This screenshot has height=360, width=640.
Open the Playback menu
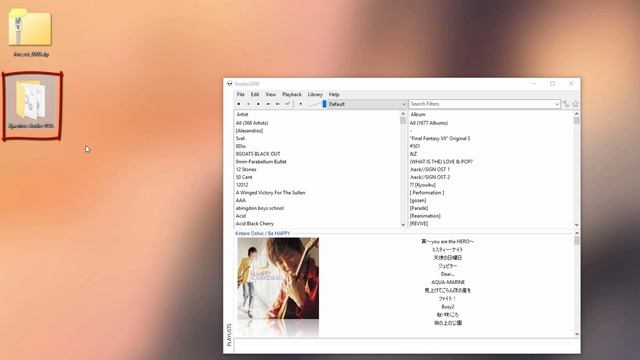pyautogui.click(x=292, y=94)
